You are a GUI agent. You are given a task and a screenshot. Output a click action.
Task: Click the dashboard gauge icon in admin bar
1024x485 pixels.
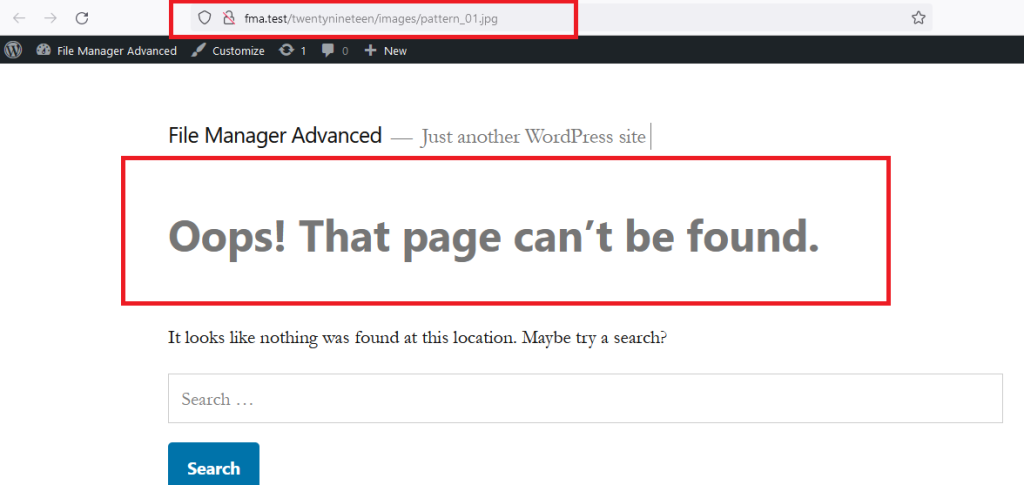(43, 50)
